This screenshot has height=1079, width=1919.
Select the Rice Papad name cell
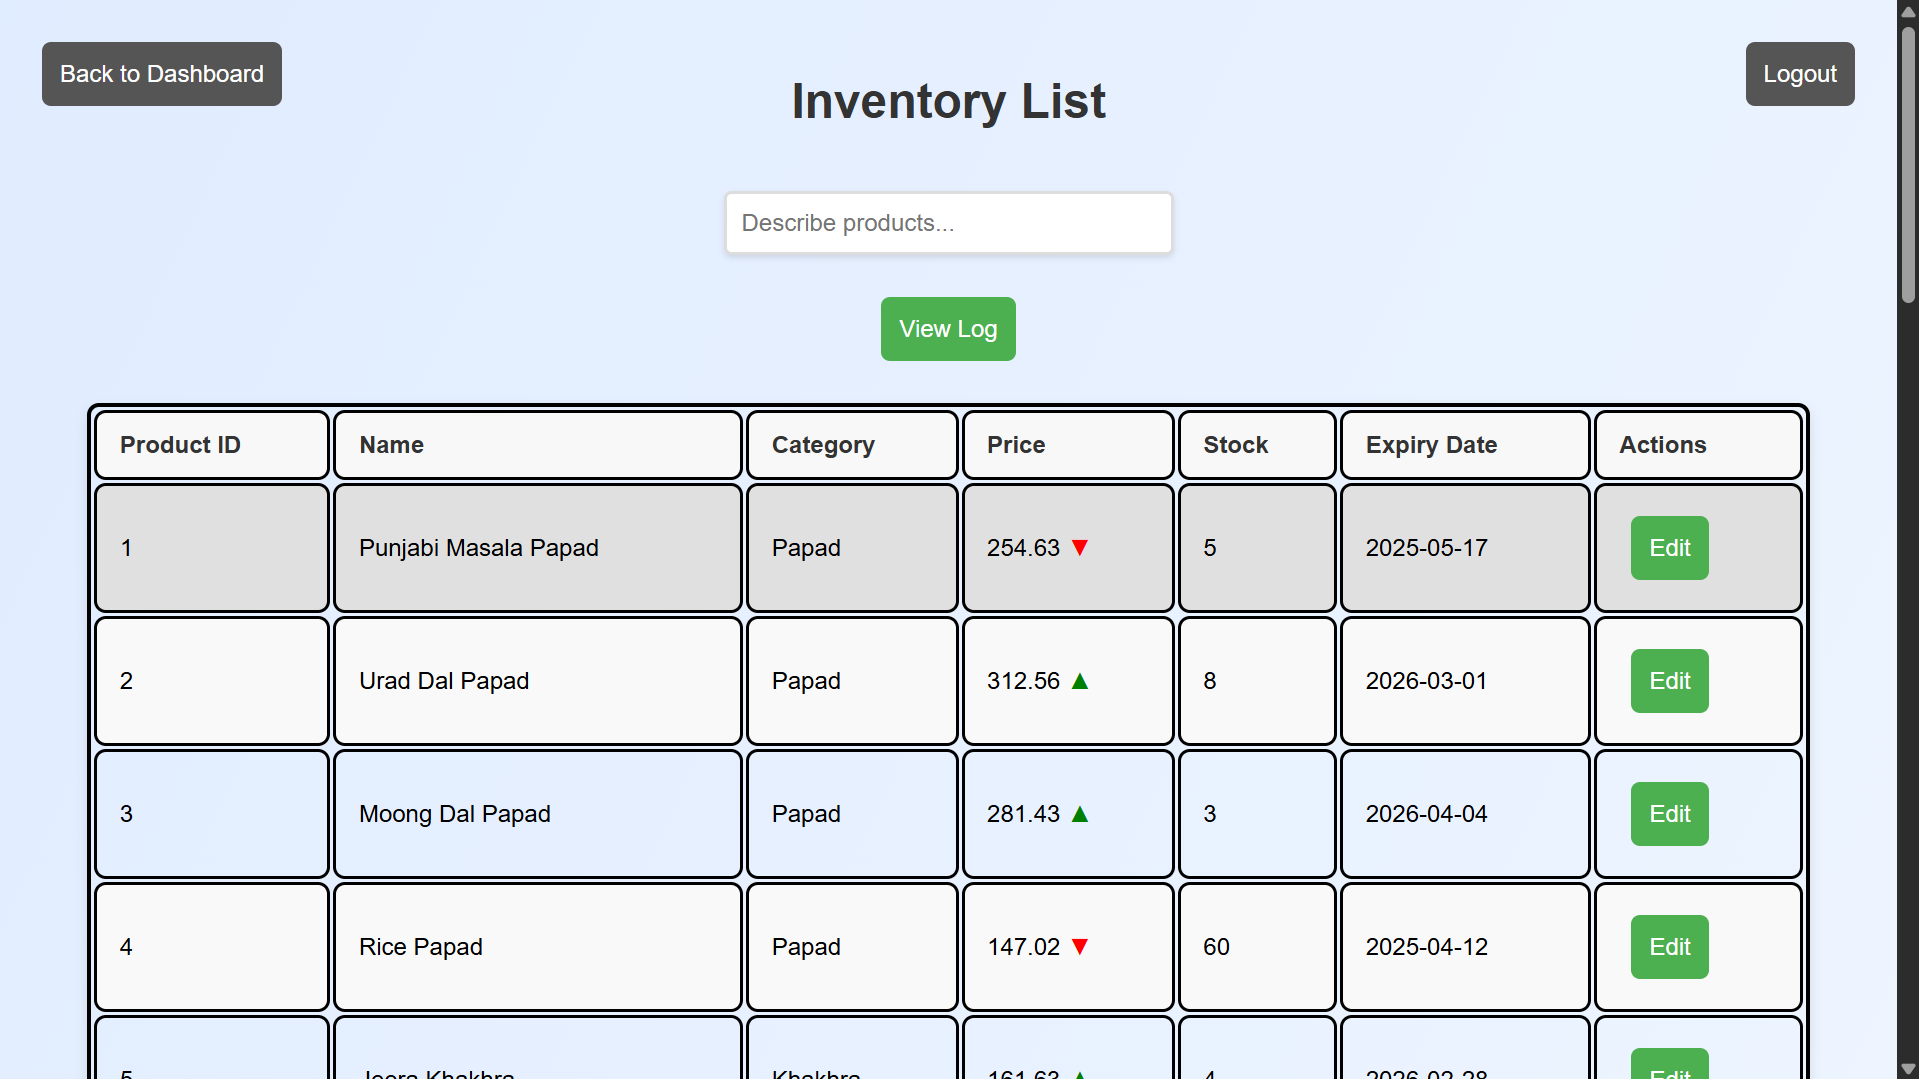538,947
